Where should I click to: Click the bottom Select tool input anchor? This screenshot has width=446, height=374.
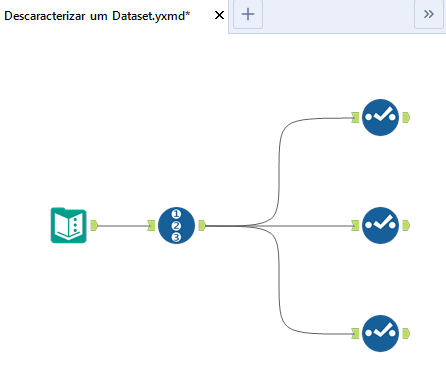[x=355, y=333]
